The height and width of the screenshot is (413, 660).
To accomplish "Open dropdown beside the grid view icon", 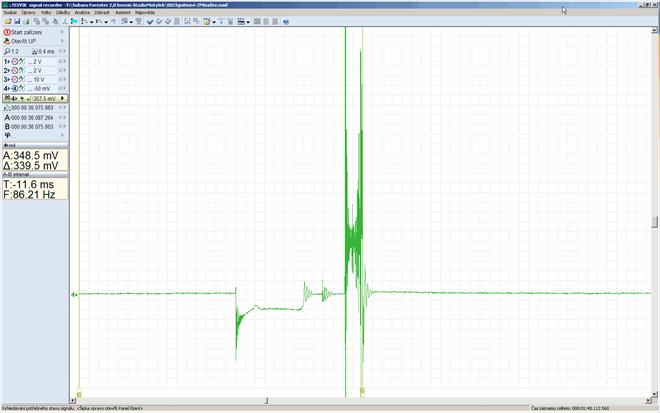I will pyautogui.click(x=131, y=22).
